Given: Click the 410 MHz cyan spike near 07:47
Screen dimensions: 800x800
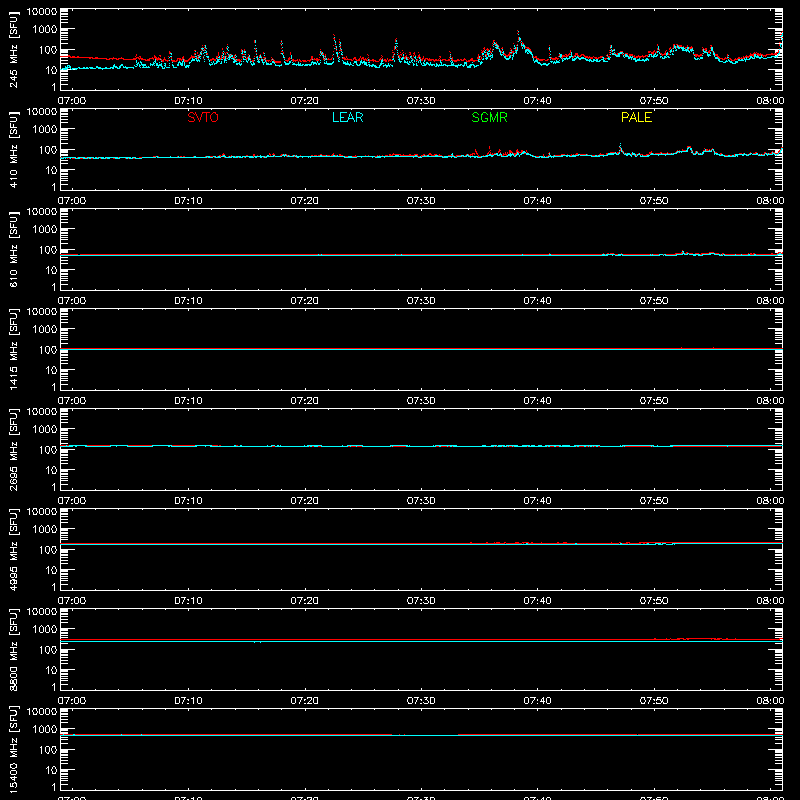Looking at the screenshot, I should [x=620, y=146].
